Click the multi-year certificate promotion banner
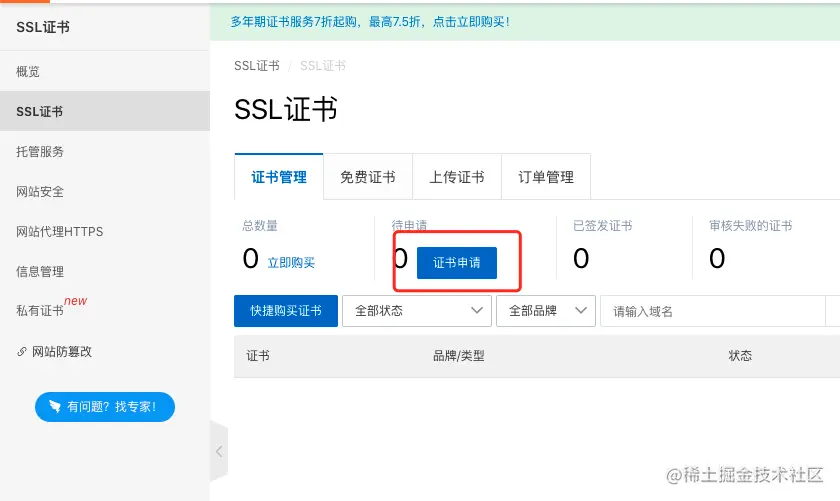 click(x=370, y=22)
